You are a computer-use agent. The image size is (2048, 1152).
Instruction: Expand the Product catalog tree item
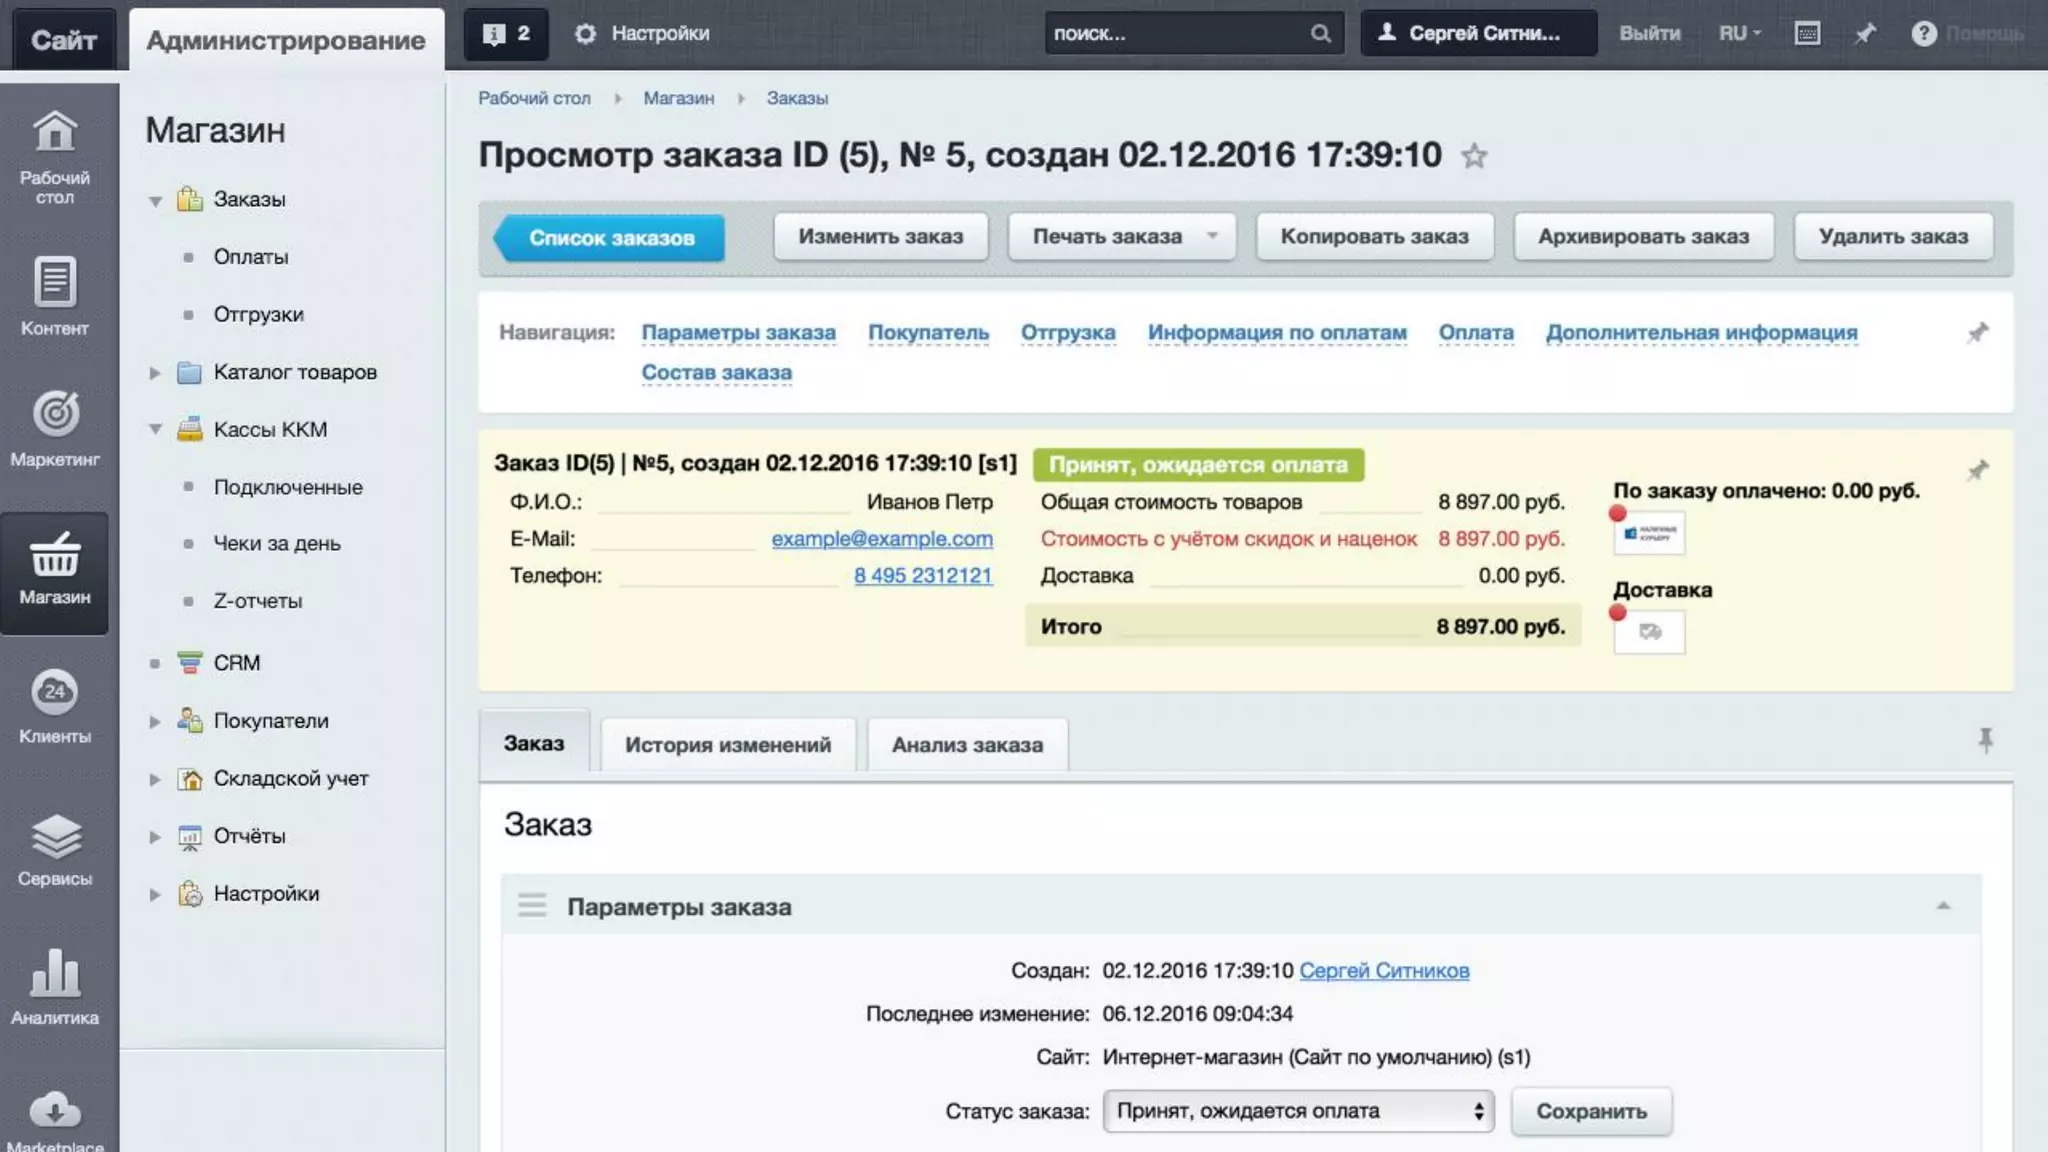155,373
